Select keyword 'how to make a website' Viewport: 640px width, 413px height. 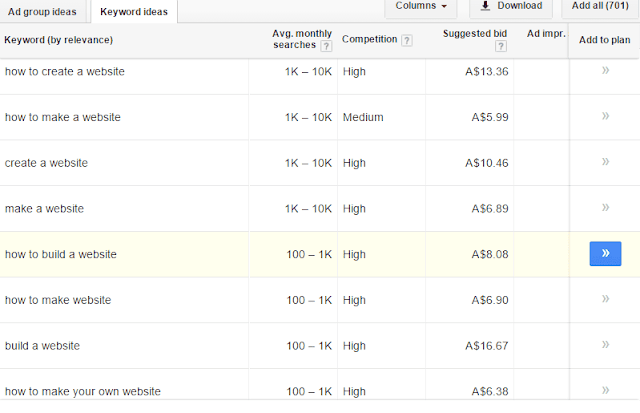(62, 117)
